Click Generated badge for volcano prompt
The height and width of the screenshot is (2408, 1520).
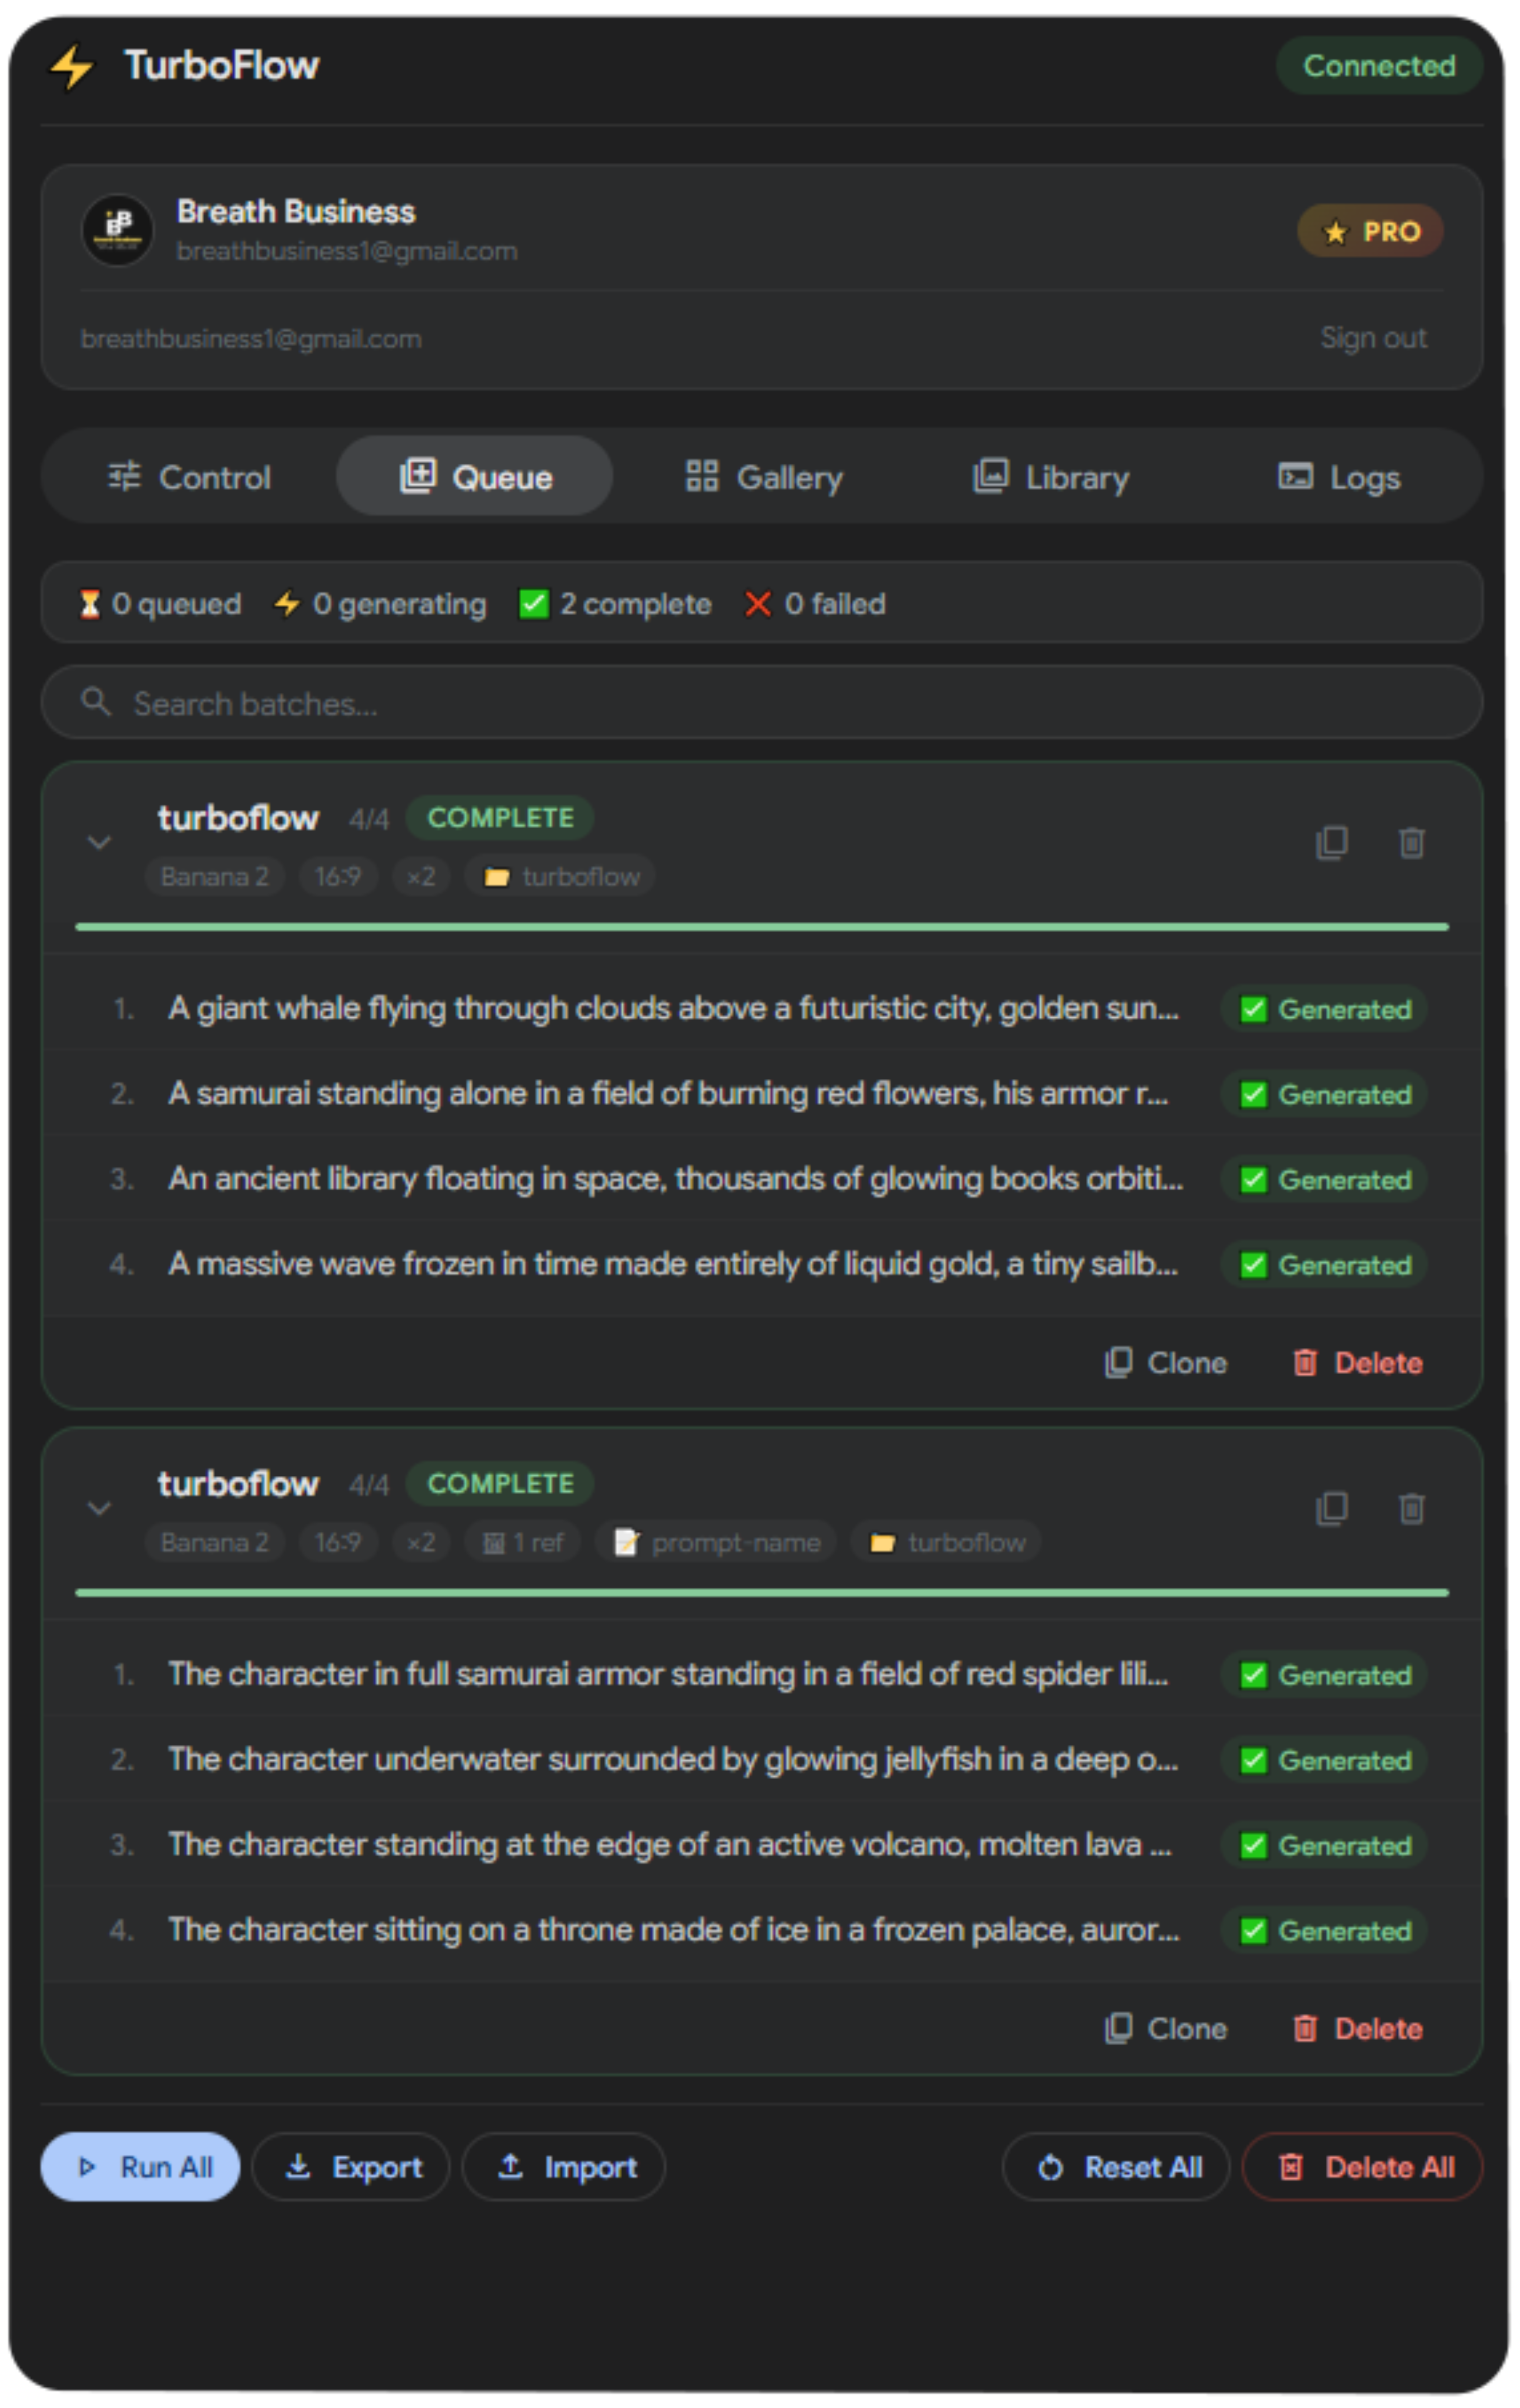1324,1846
